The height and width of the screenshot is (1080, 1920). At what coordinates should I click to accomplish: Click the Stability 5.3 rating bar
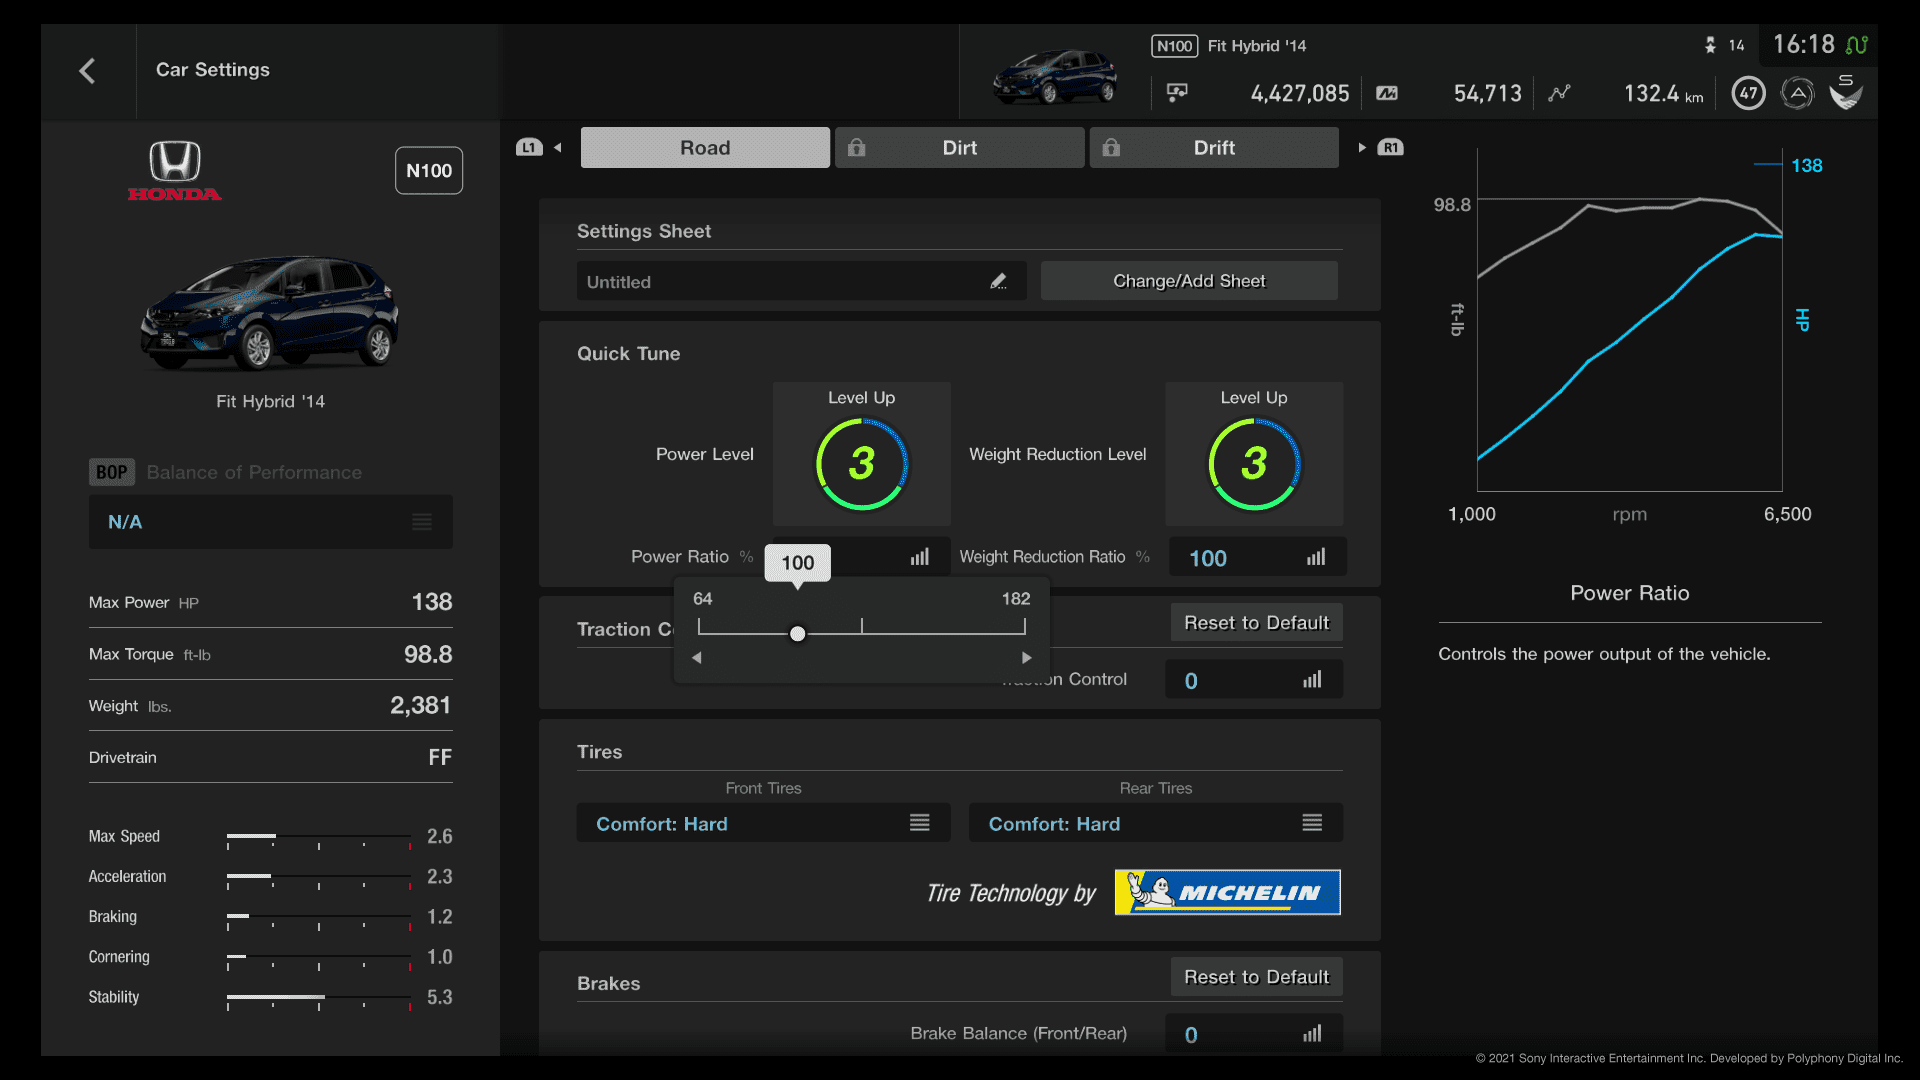pos(319,999)
